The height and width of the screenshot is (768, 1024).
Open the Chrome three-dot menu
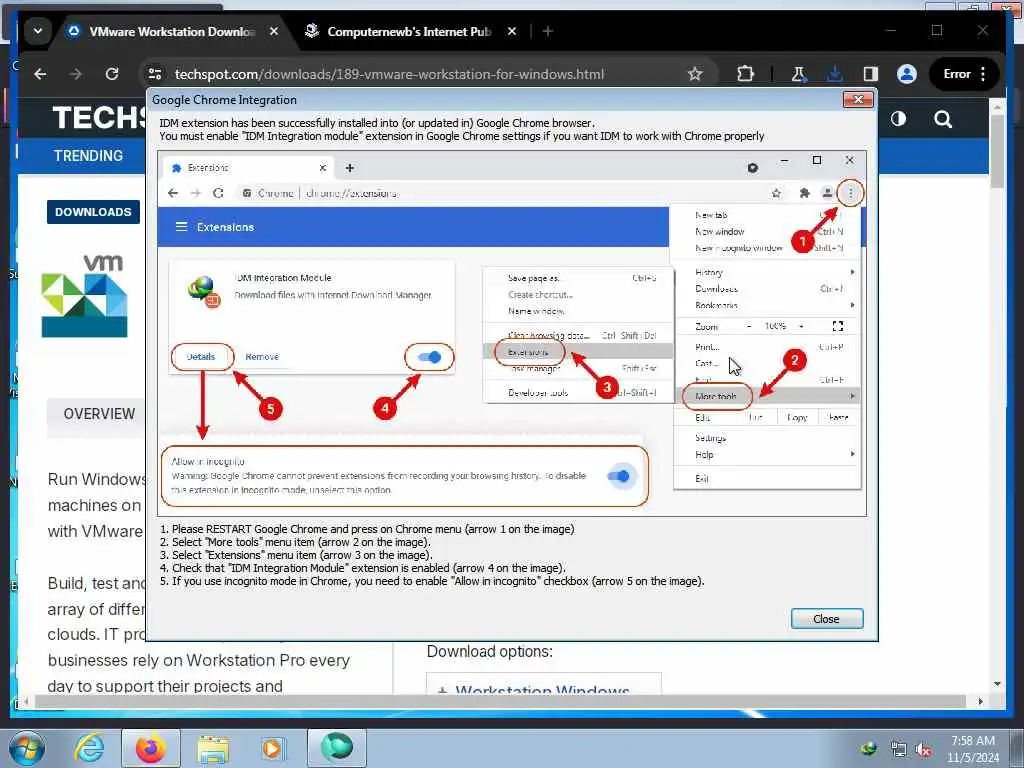pyautogui.click(x=984, y=74)
